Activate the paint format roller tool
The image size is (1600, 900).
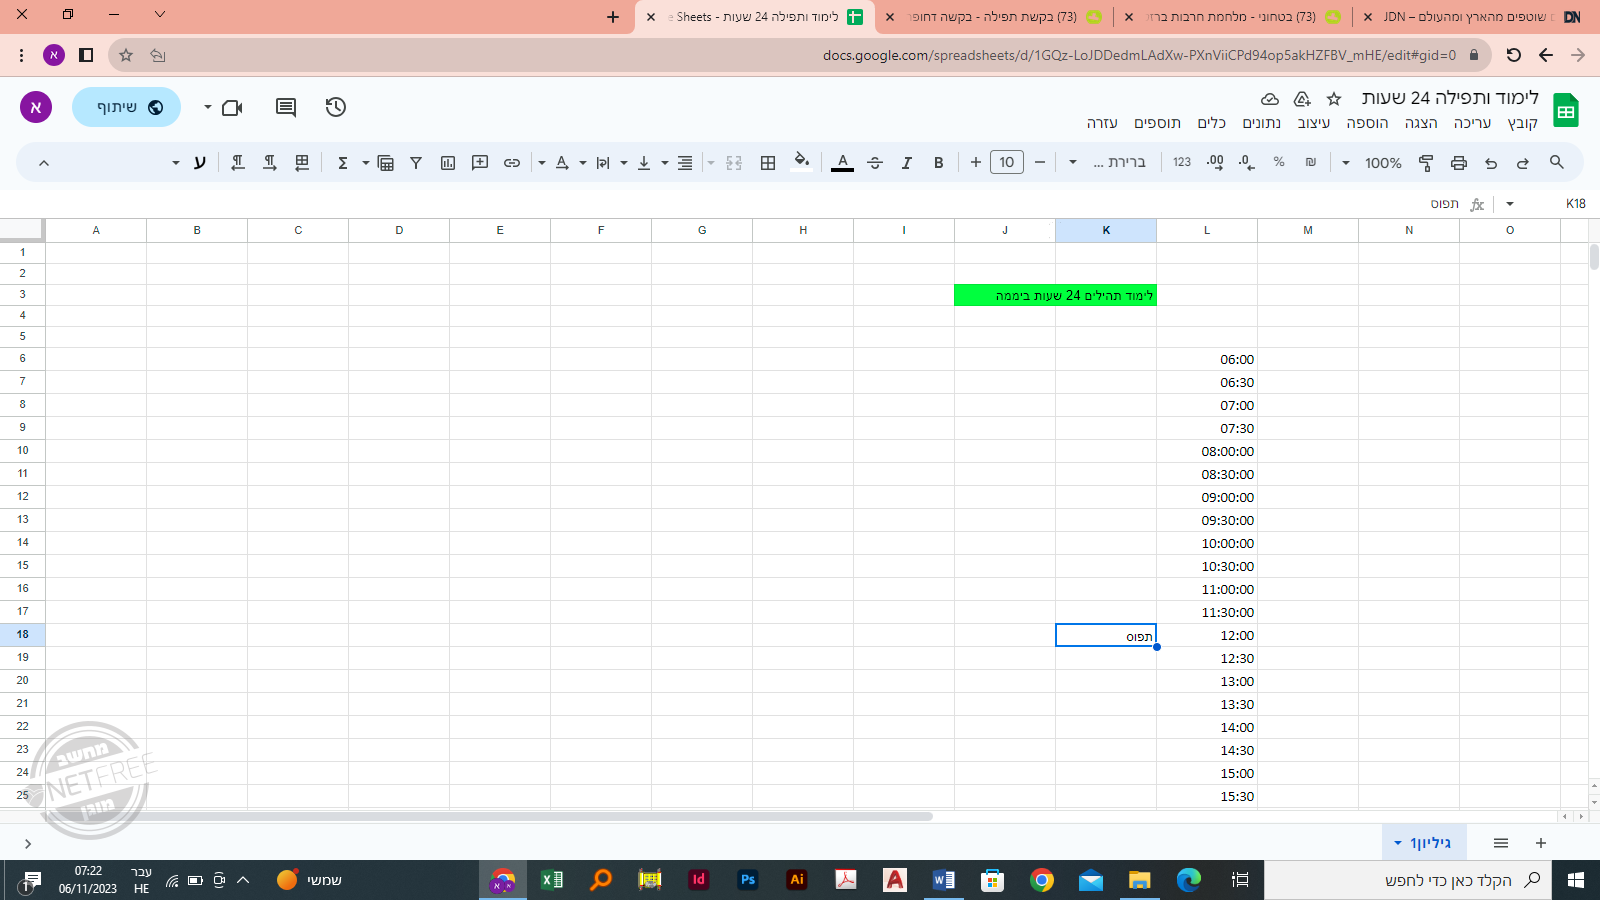click(x=1426, y=162)
